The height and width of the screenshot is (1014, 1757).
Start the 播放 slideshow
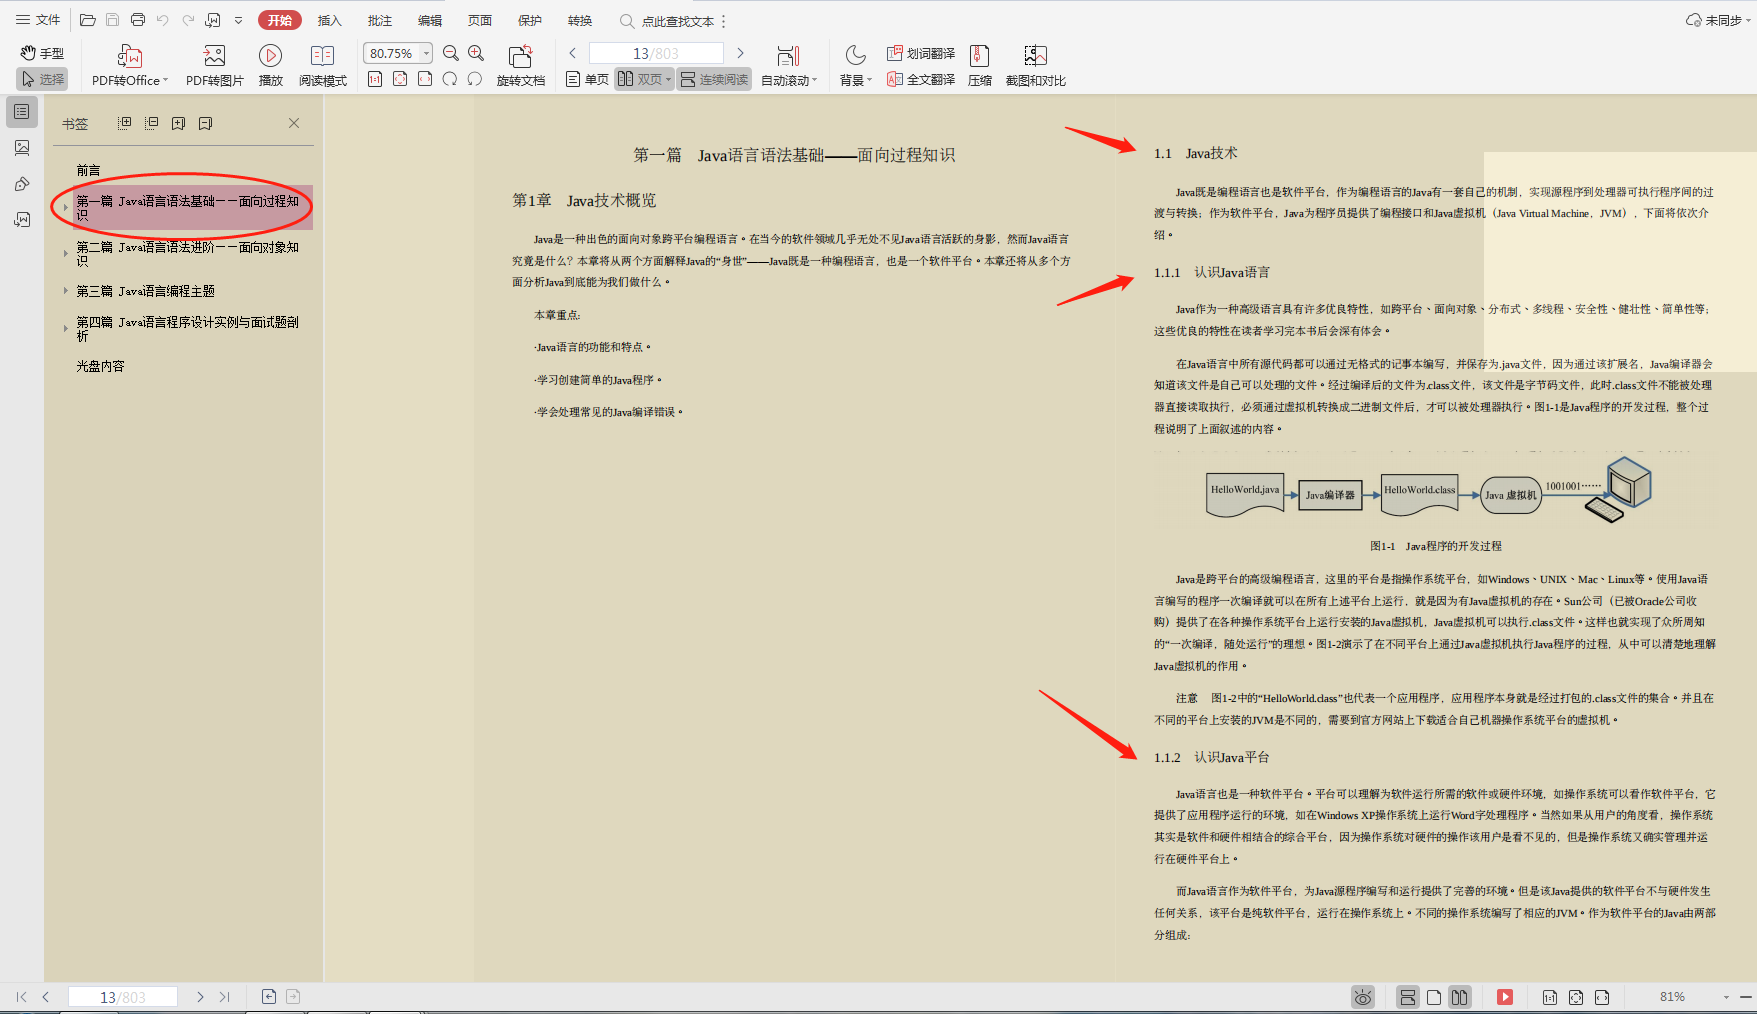270,66
